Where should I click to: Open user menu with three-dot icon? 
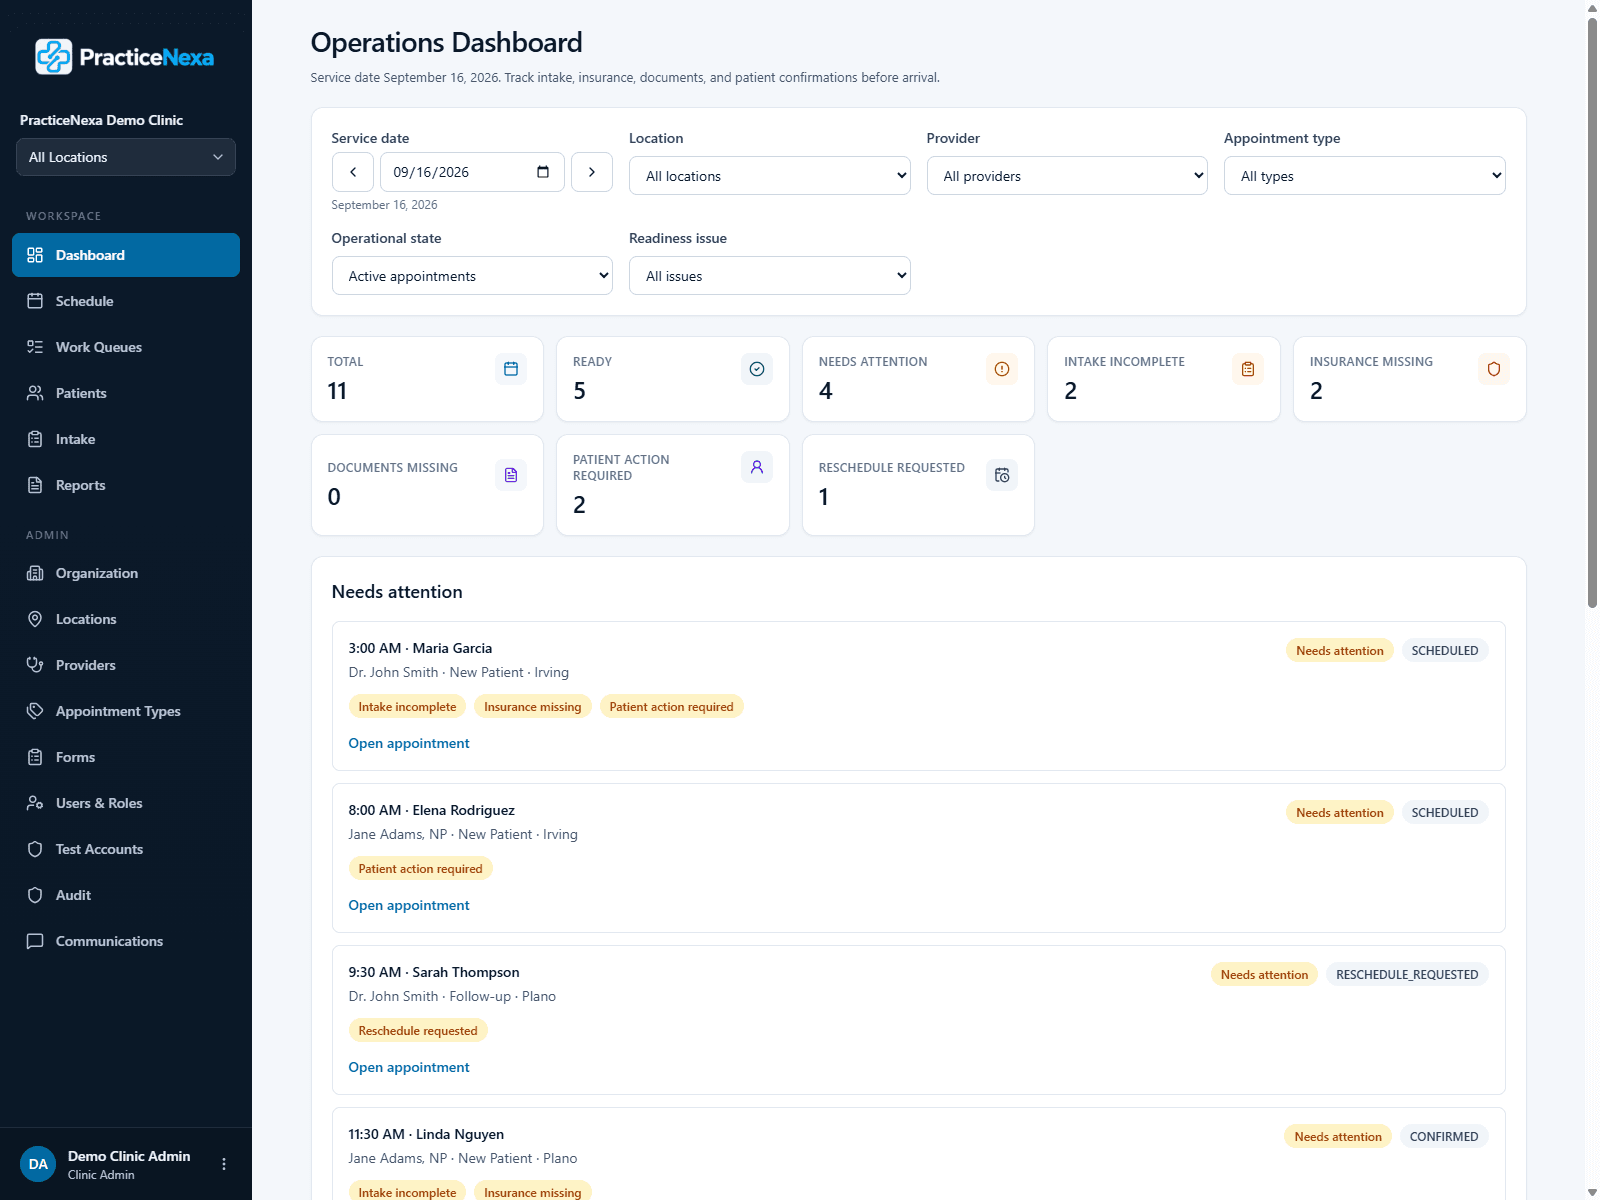[224, 1164]
